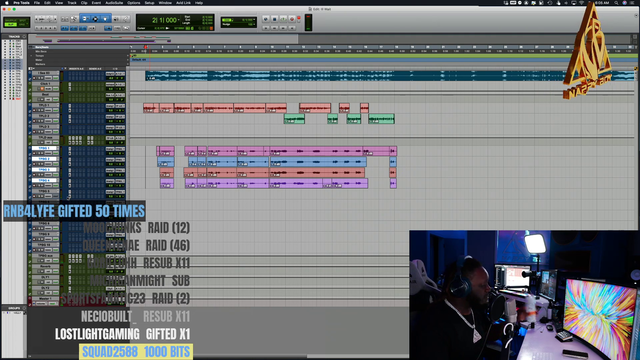
Task: Click volume field on first track I/O
Action: 111,78
